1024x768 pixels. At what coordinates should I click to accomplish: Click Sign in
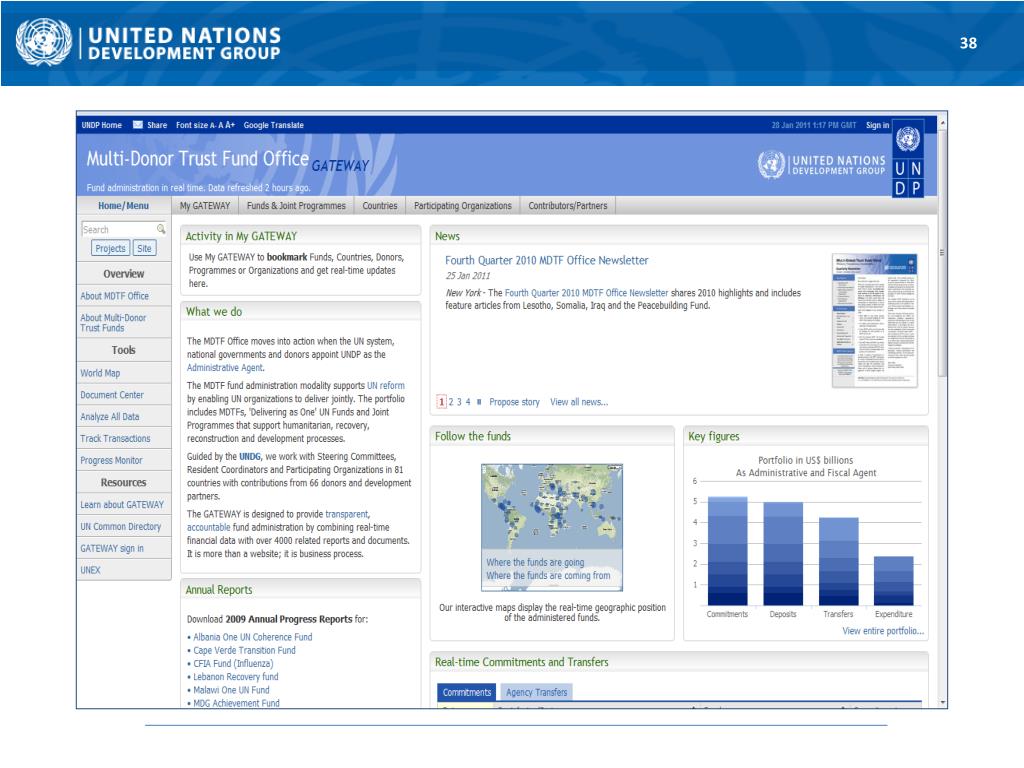pos(877,125)
